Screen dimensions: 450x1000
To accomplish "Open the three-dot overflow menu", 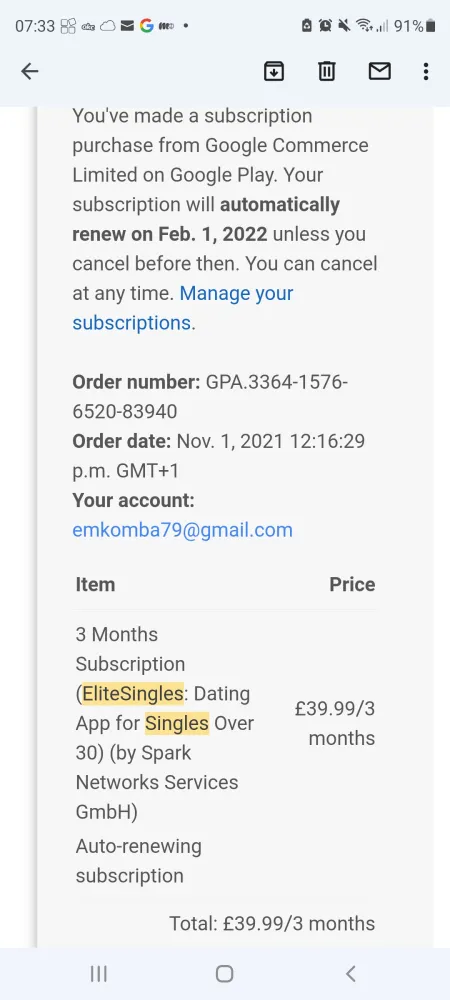I will pyautogui.click(x=426, y=71).
